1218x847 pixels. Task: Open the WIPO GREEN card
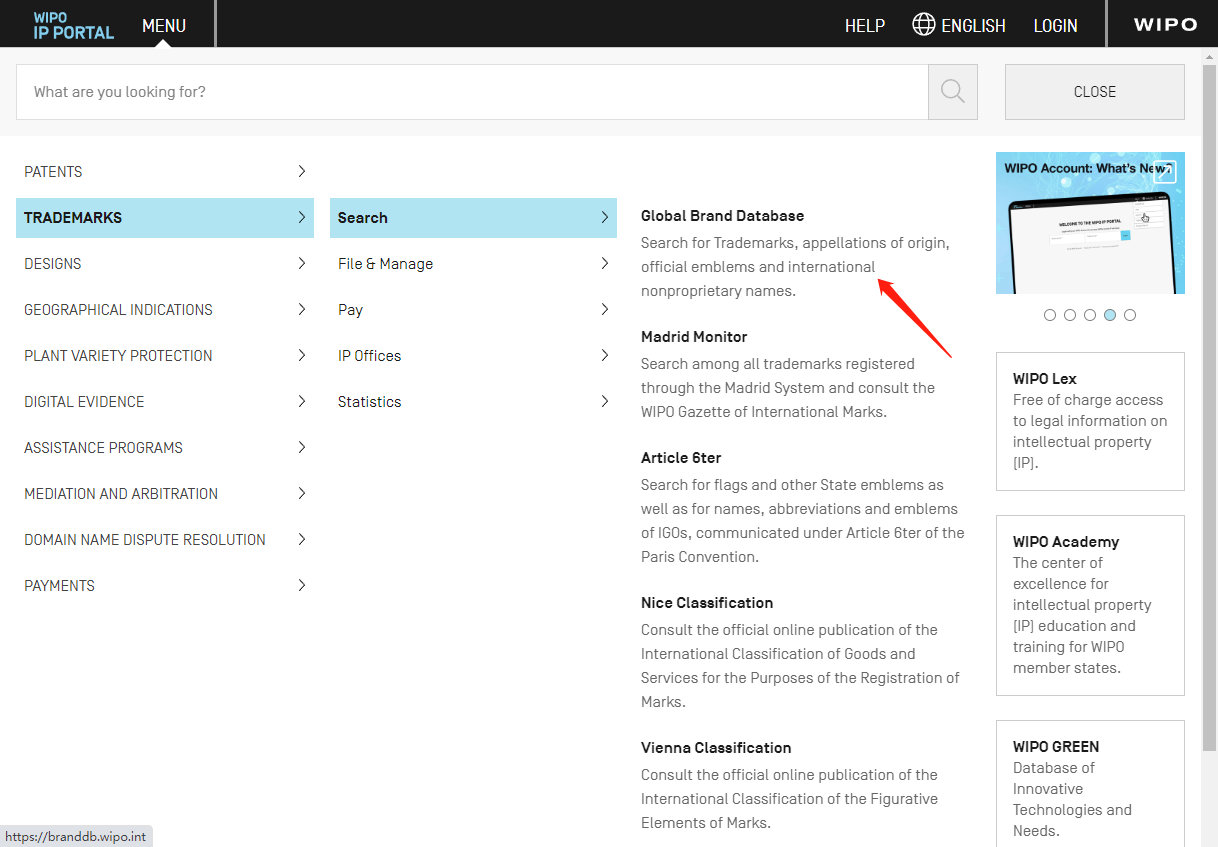pos(1090,784)
